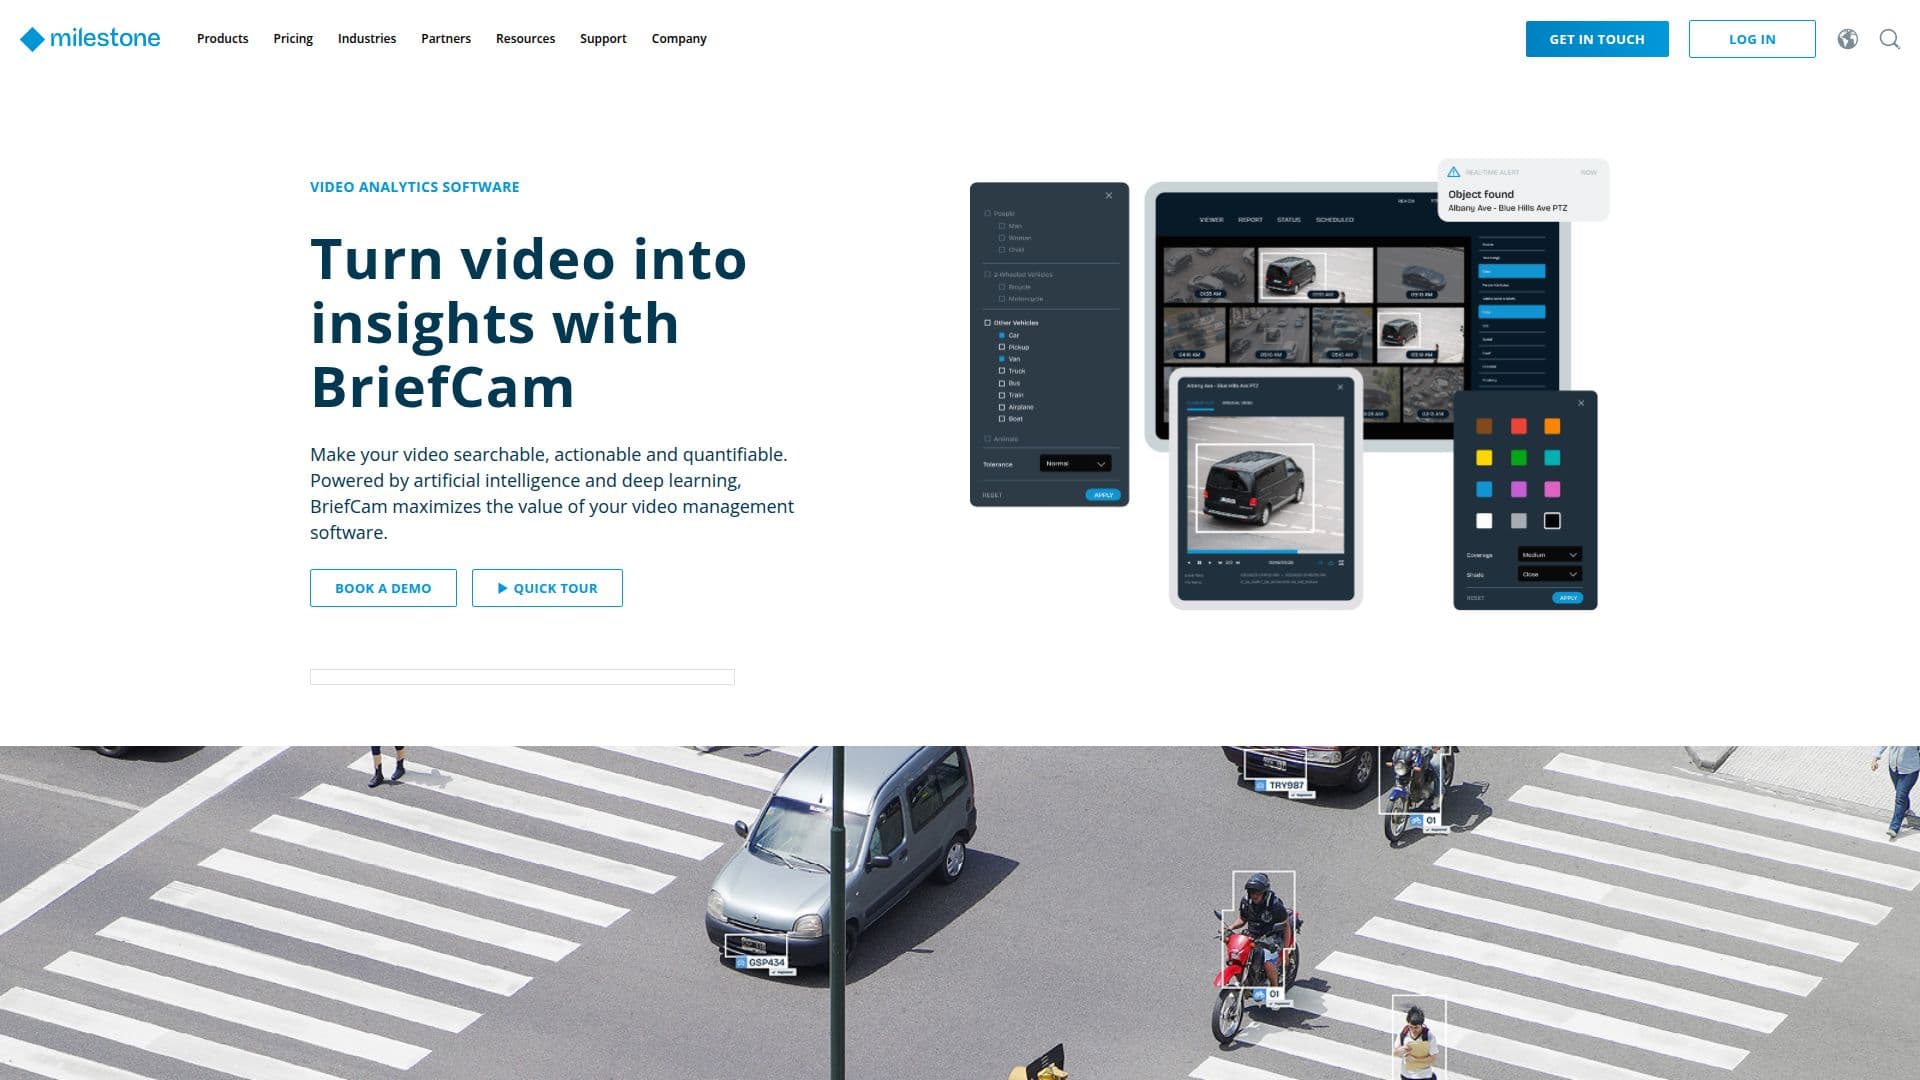Check the Train checkbox

(1002, 395)
